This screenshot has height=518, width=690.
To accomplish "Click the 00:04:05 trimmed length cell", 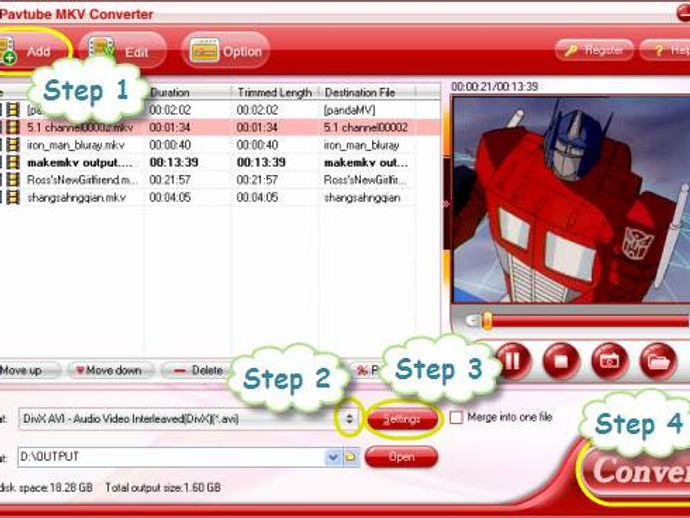I will 257,197.
